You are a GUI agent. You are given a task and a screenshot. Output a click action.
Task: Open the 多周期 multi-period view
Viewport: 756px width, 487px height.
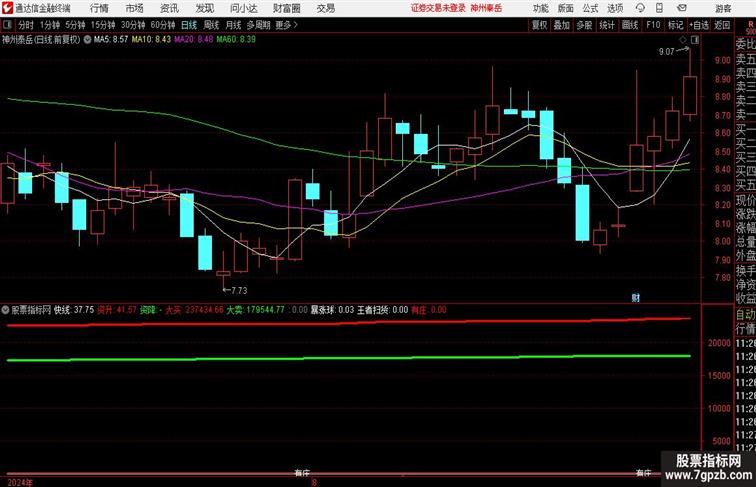pyautogui.click(x=258, y=25)
